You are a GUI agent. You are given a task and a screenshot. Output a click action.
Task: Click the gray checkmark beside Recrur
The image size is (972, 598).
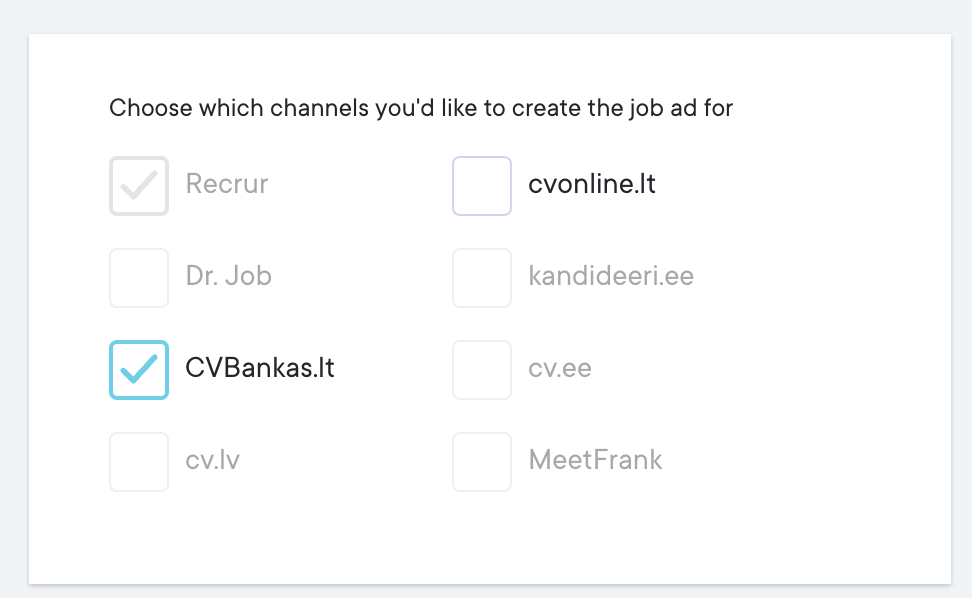coord(139,186)
